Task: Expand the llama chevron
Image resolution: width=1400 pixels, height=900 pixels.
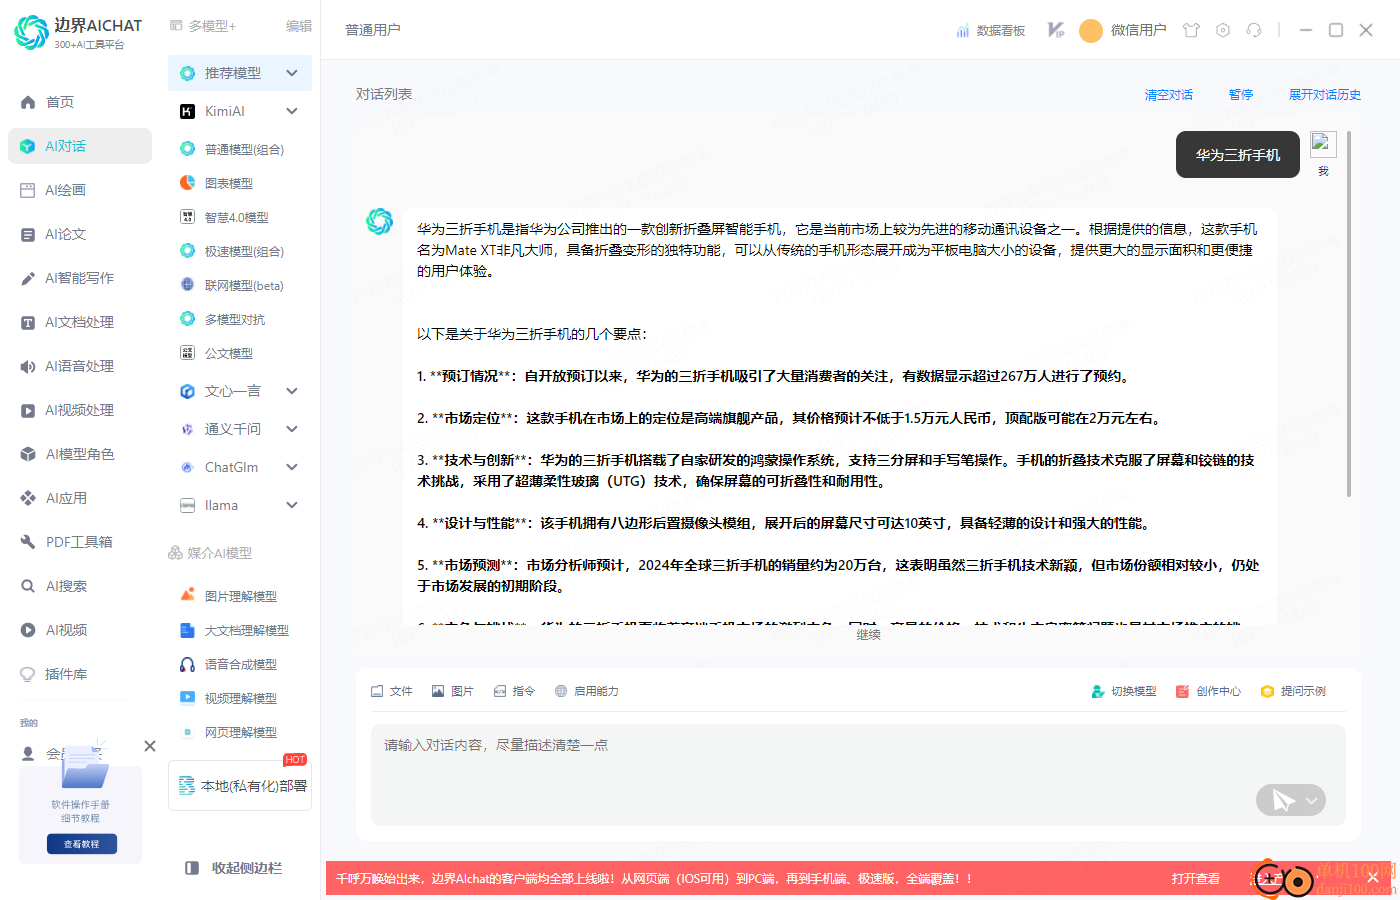Action: click(x=292, y=505)
